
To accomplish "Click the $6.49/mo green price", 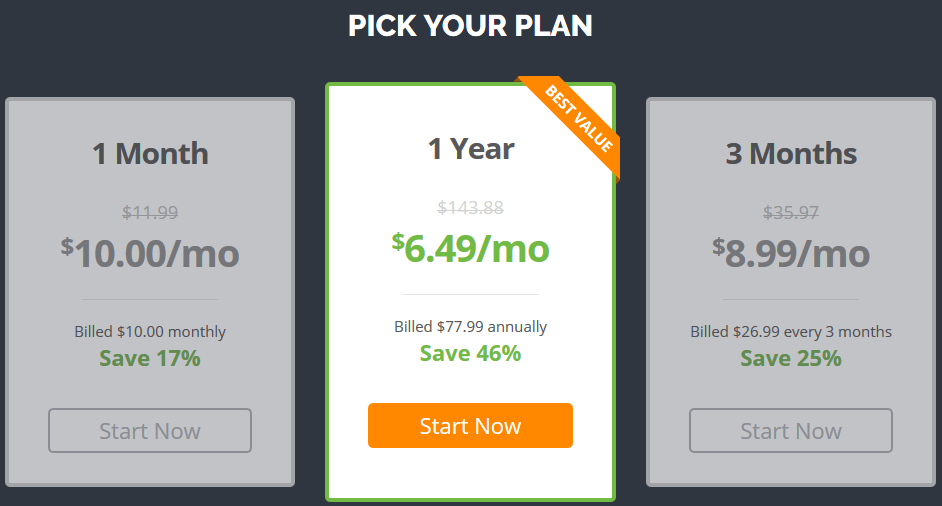I will 470,248.
